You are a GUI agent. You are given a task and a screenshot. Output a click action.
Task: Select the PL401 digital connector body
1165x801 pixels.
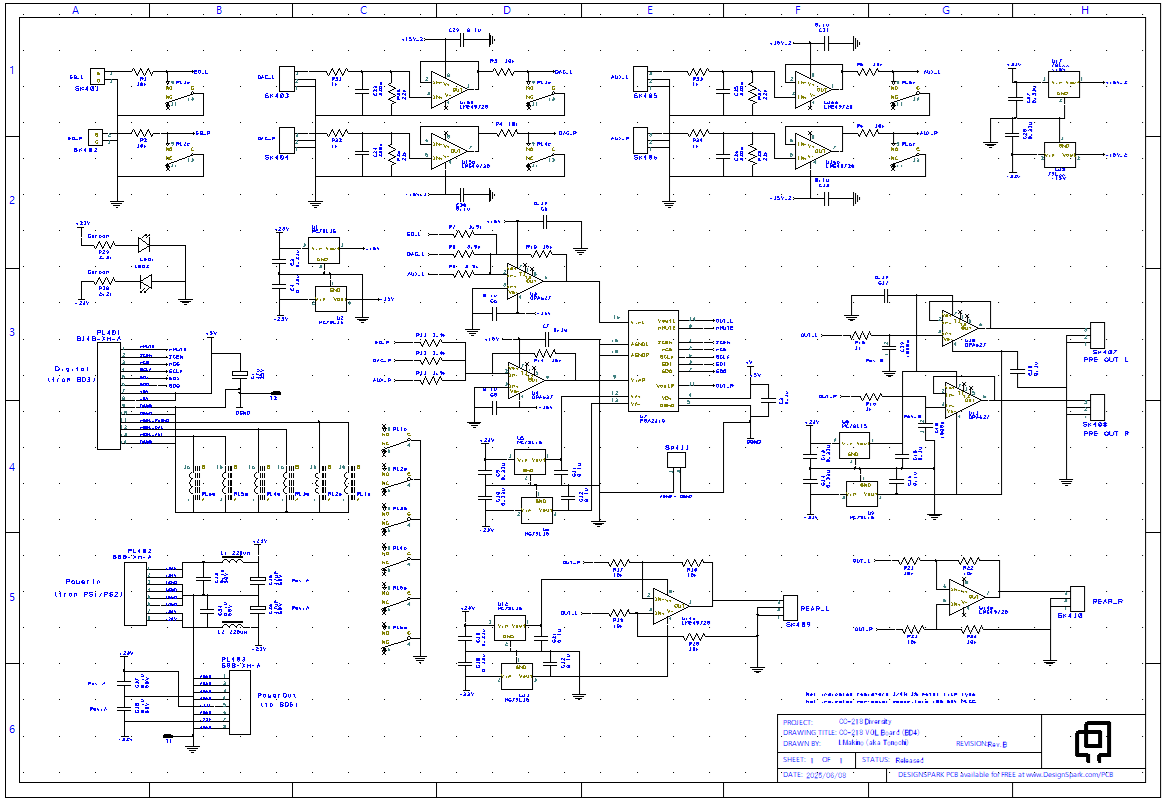point(108,395)
